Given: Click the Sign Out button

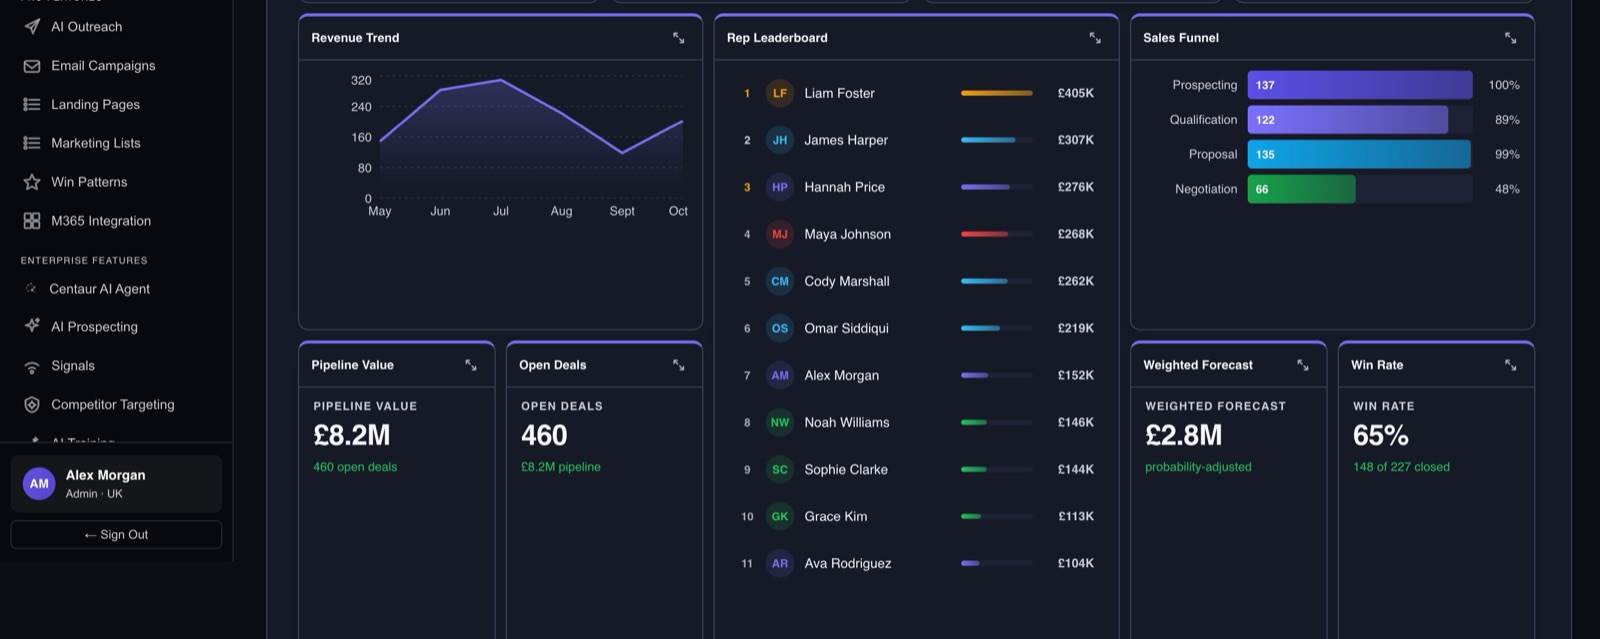Looking at the screenshot, I should [x=116, y=535].
